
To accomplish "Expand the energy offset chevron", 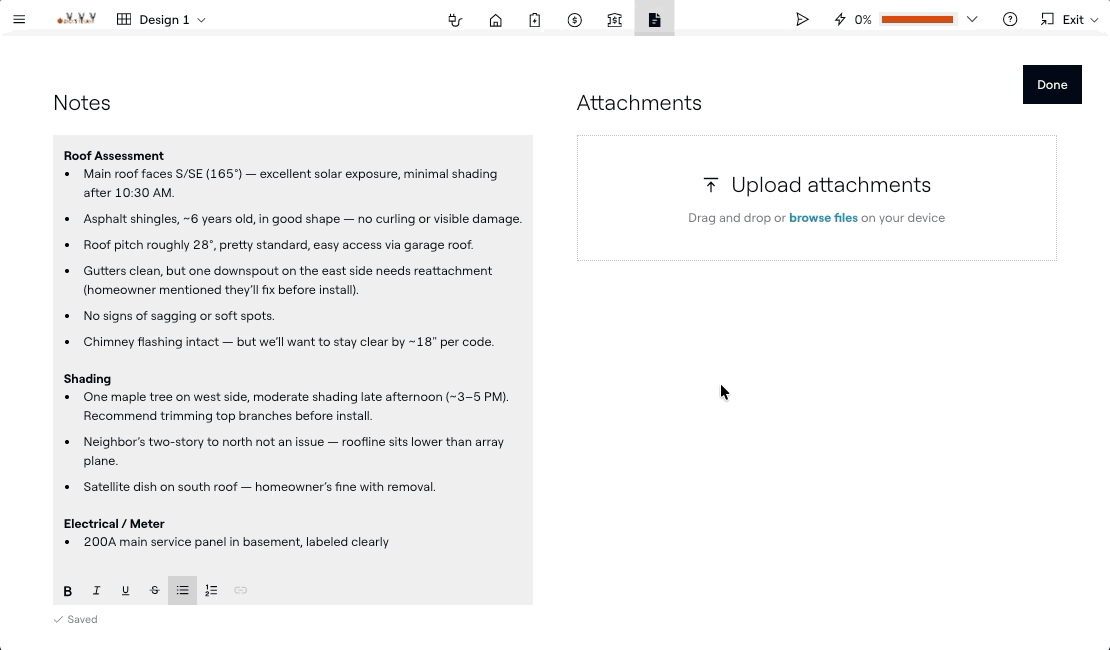I will pyautogui.click(x=972, y=19).
